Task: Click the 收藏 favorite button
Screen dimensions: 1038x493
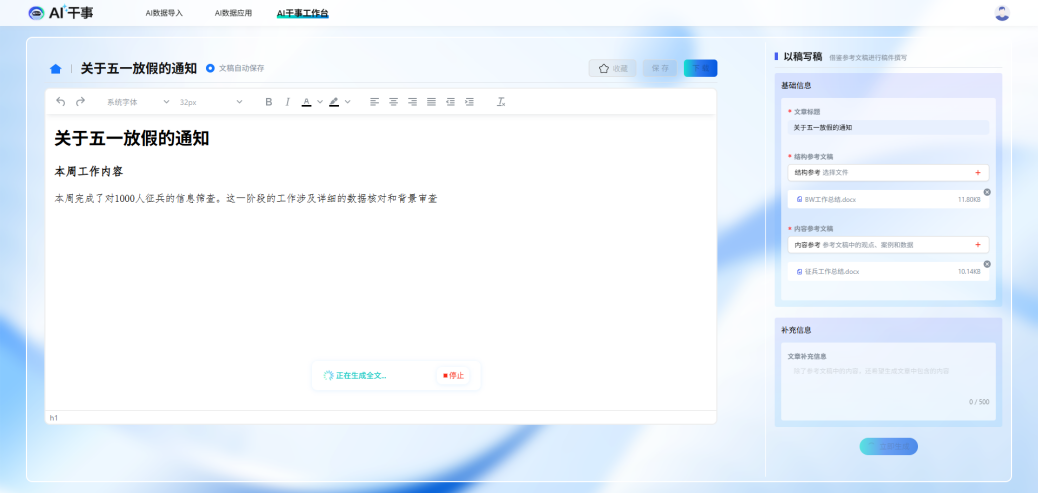Action: click(612, 68)
